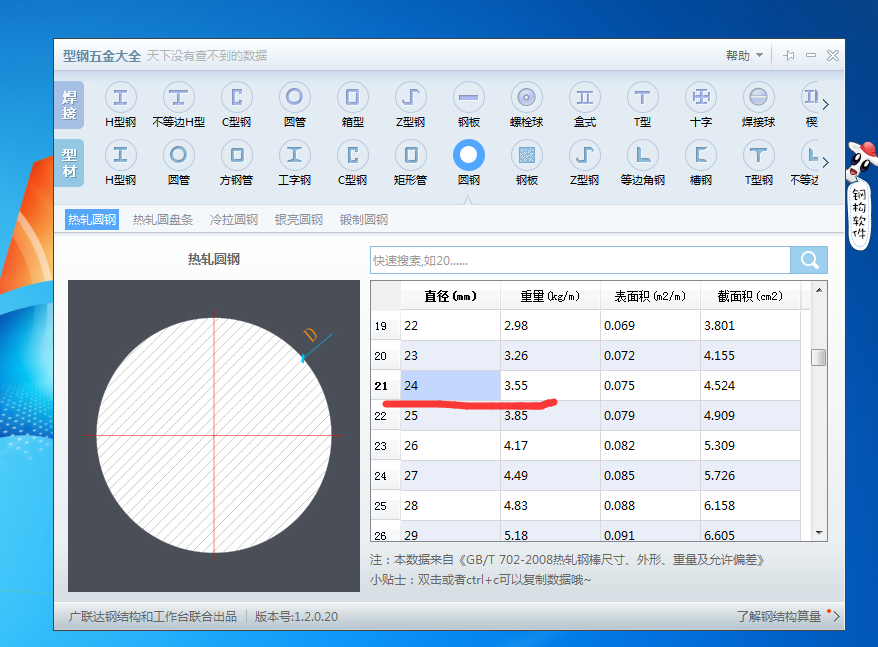Select H型钢 in the 型材 row

click(120, 162)
